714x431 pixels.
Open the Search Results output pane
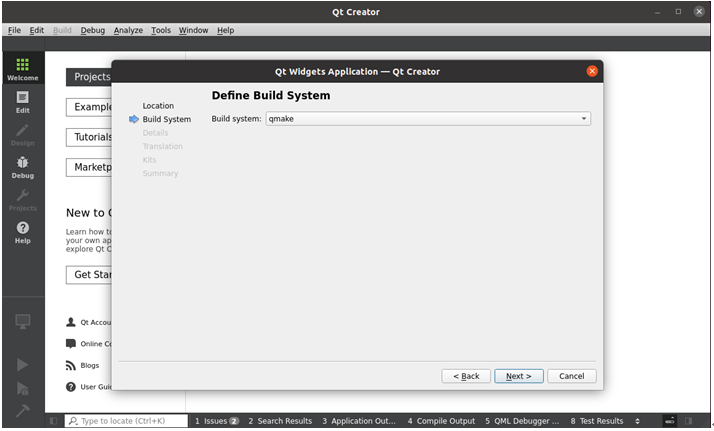pos(280,421)
